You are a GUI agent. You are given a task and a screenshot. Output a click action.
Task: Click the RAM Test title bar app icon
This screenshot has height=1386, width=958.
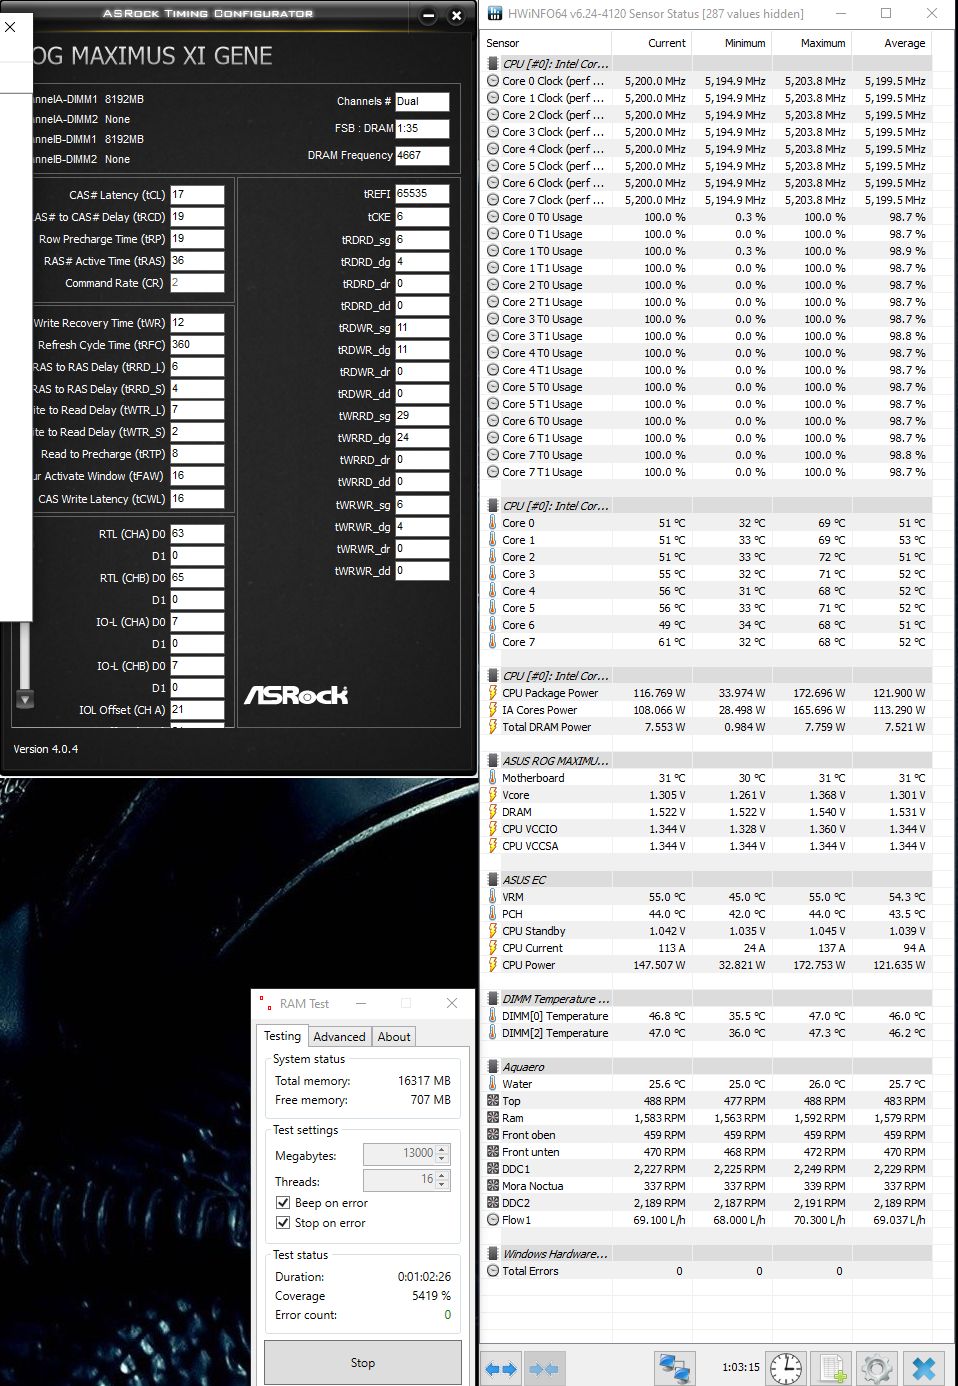[265, 1001]
